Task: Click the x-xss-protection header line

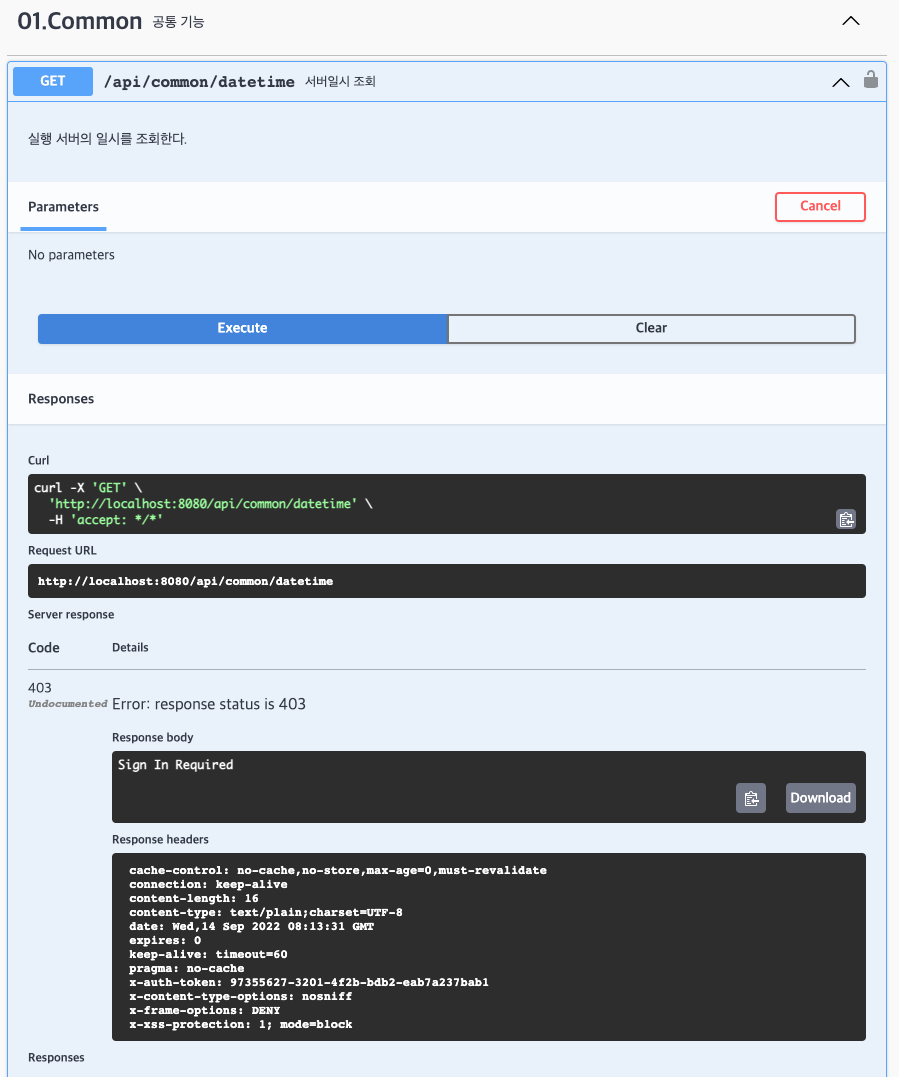Action: (x=240, y=1024)
